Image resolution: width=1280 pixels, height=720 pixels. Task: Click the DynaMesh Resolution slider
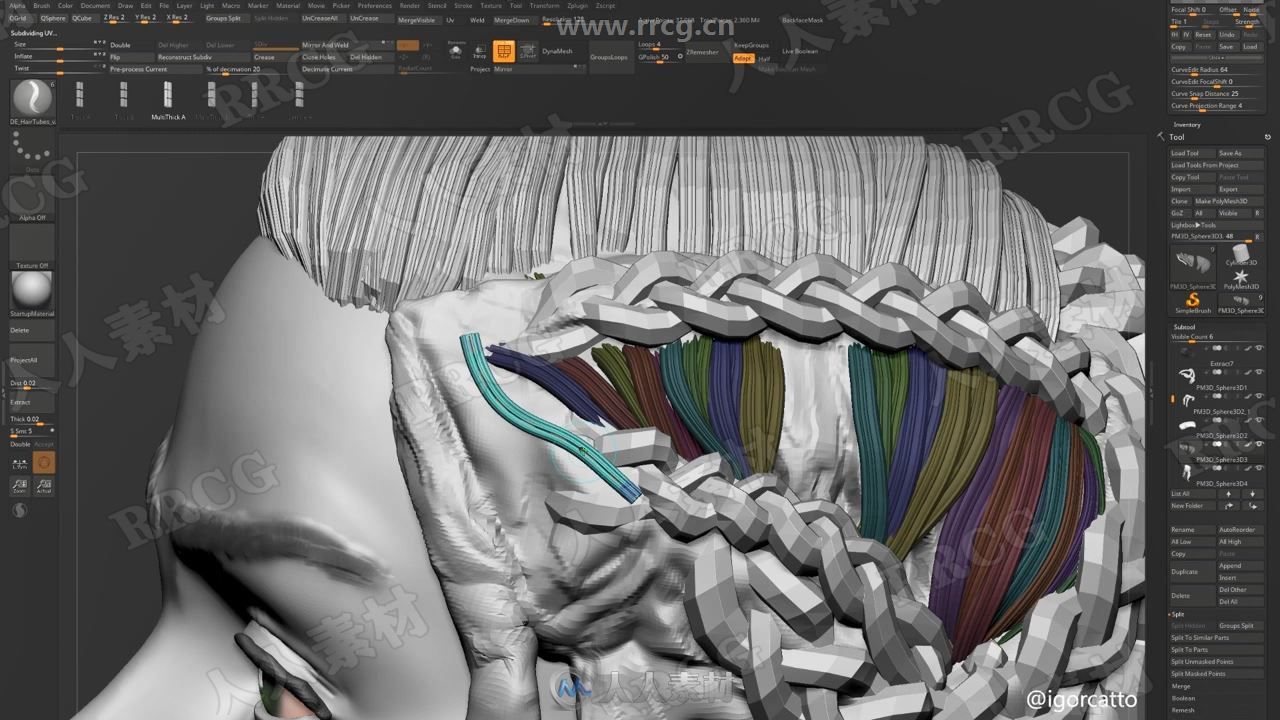click(x=562, y=19)
